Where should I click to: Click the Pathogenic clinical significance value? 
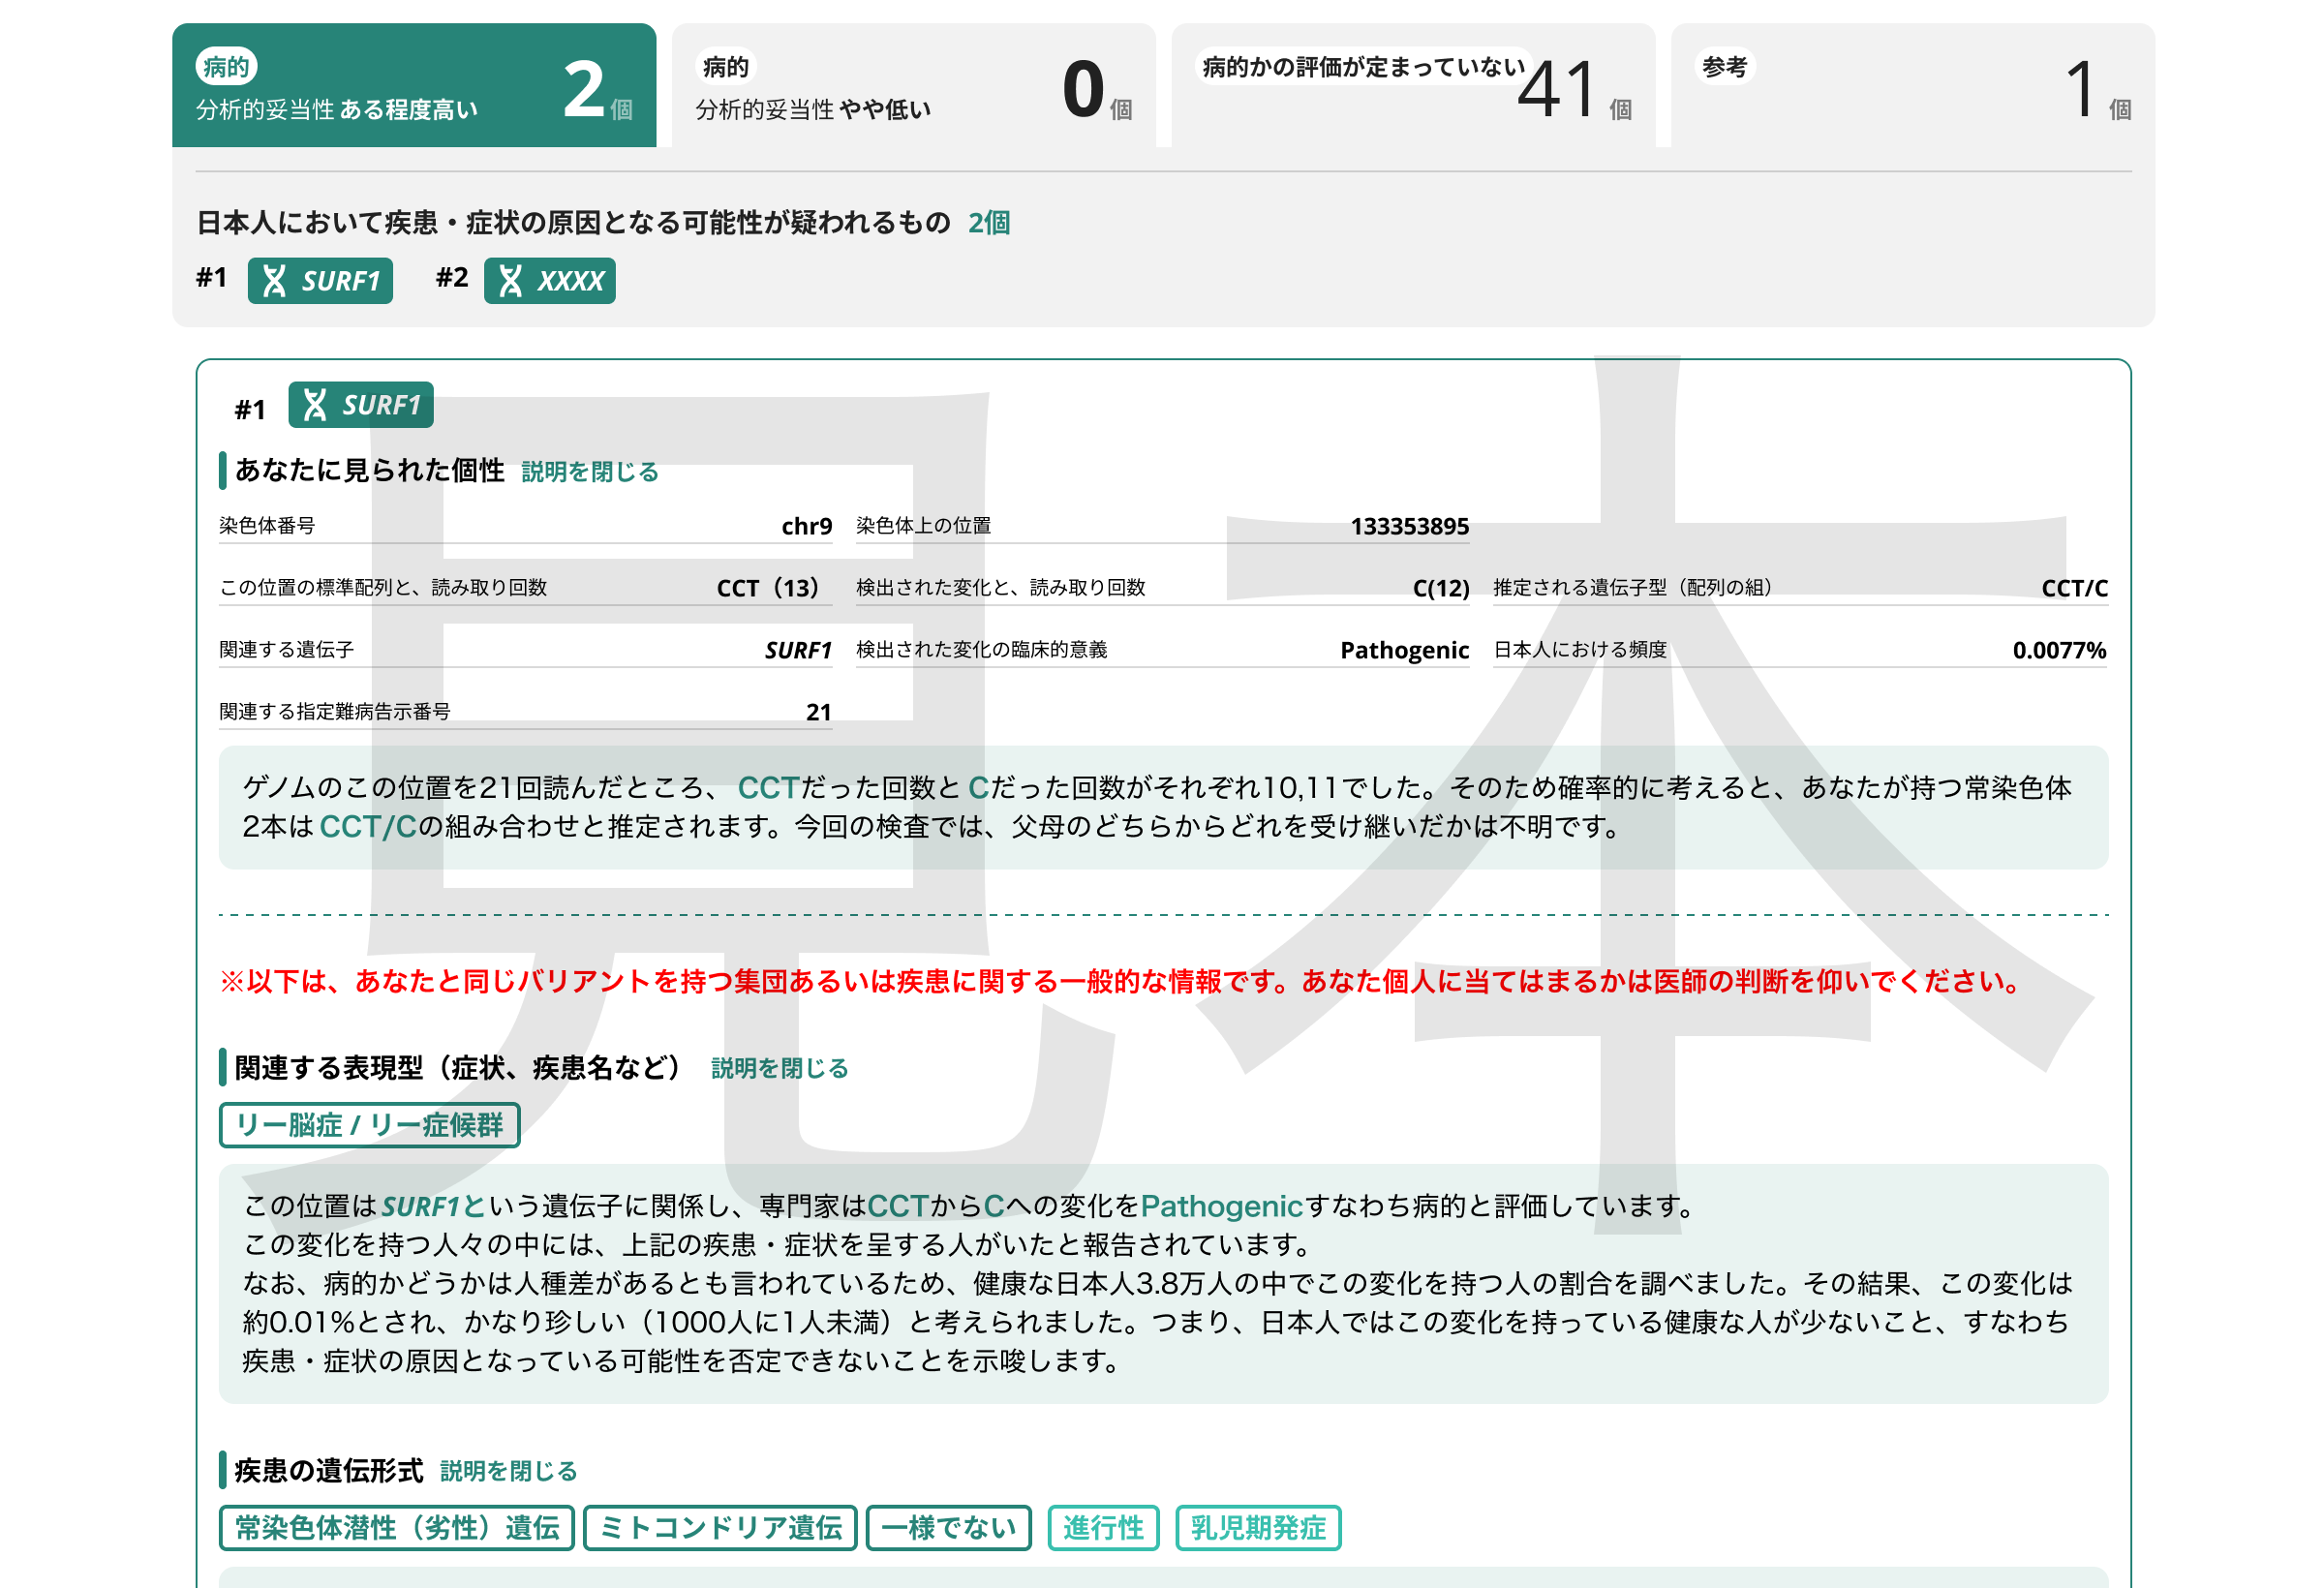pos(1403,650)
